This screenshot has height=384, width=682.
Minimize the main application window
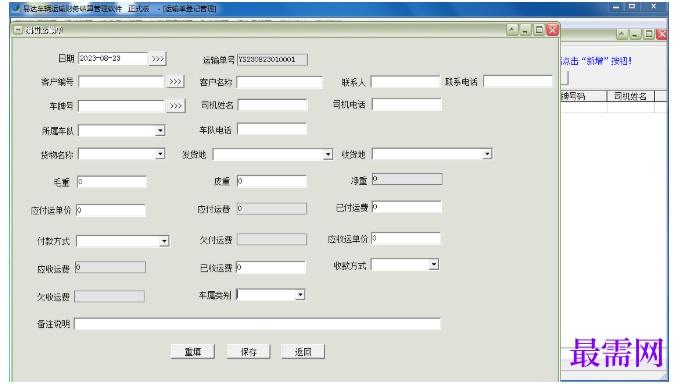click(x=615, y=7)
